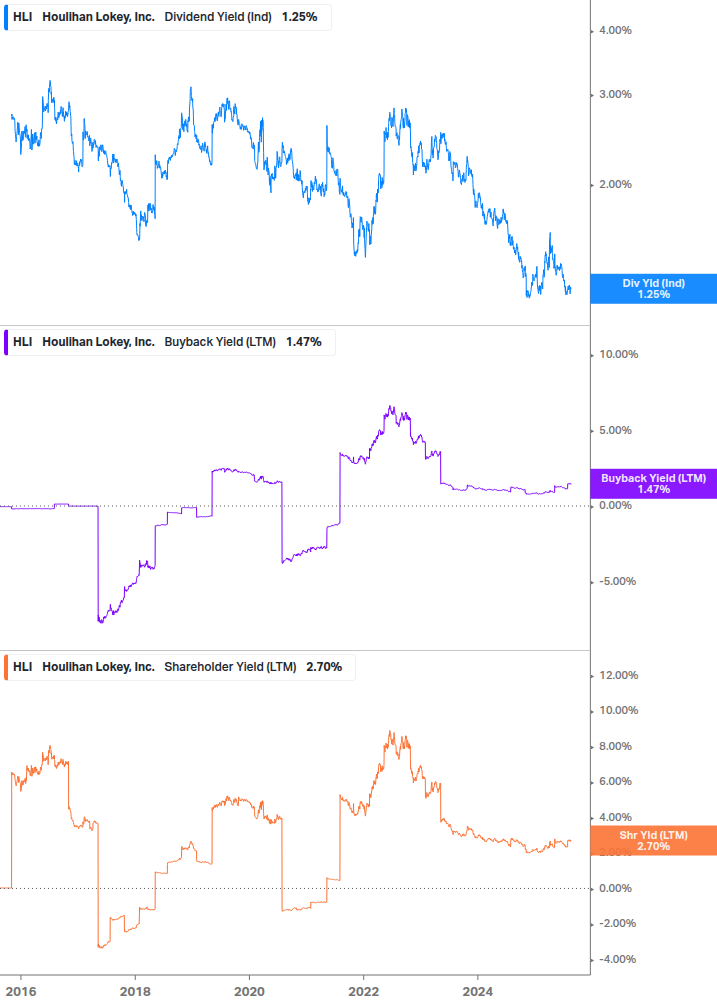Click the 2016 label on the time axis

click(x=21, y=991)
